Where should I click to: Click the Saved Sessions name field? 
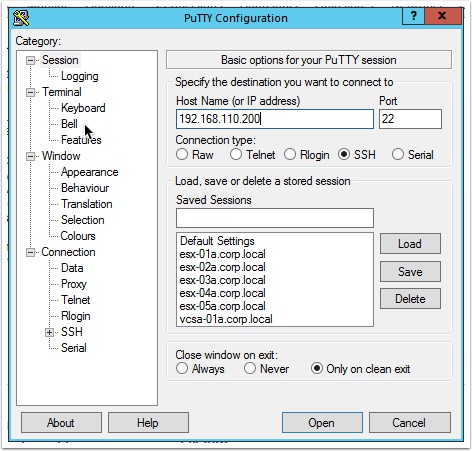point(275,218)
